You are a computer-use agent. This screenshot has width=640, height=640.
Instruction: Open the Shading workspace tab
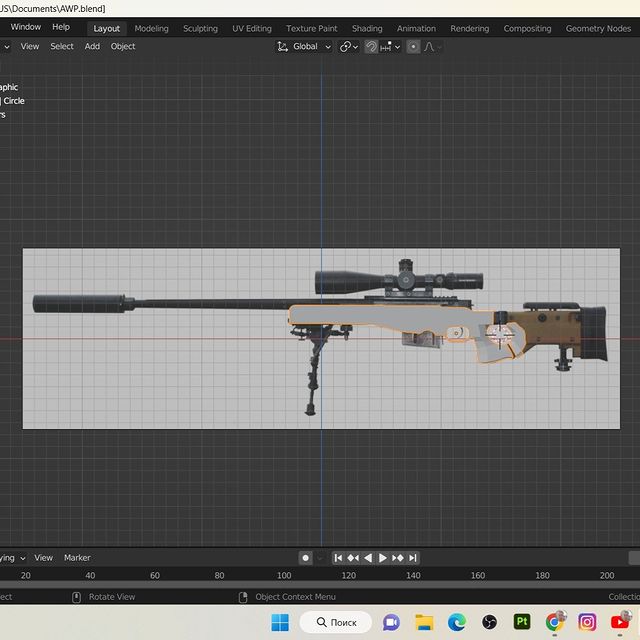point(367,29)
